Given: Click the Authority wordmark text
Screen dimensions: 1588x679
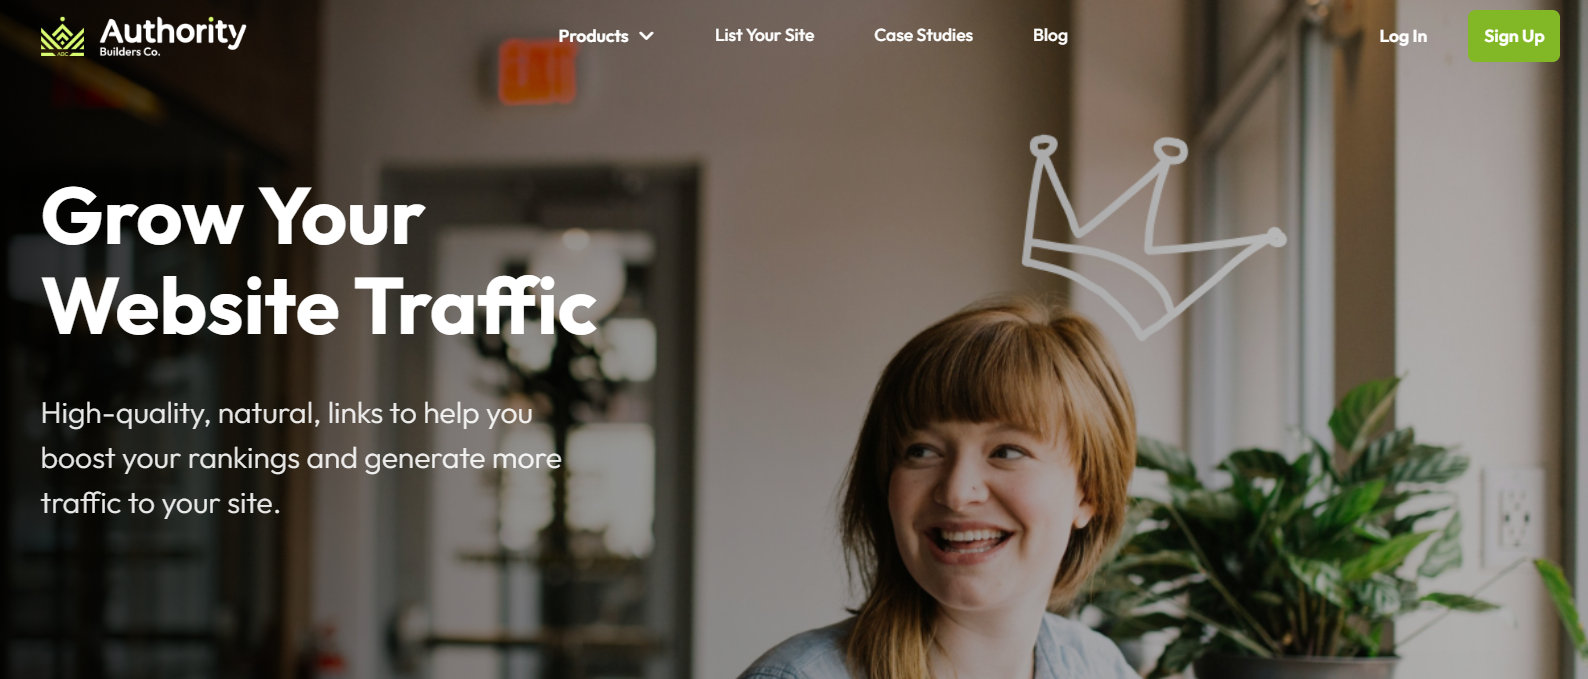Looking at the screenshot, I should point(173,31).
